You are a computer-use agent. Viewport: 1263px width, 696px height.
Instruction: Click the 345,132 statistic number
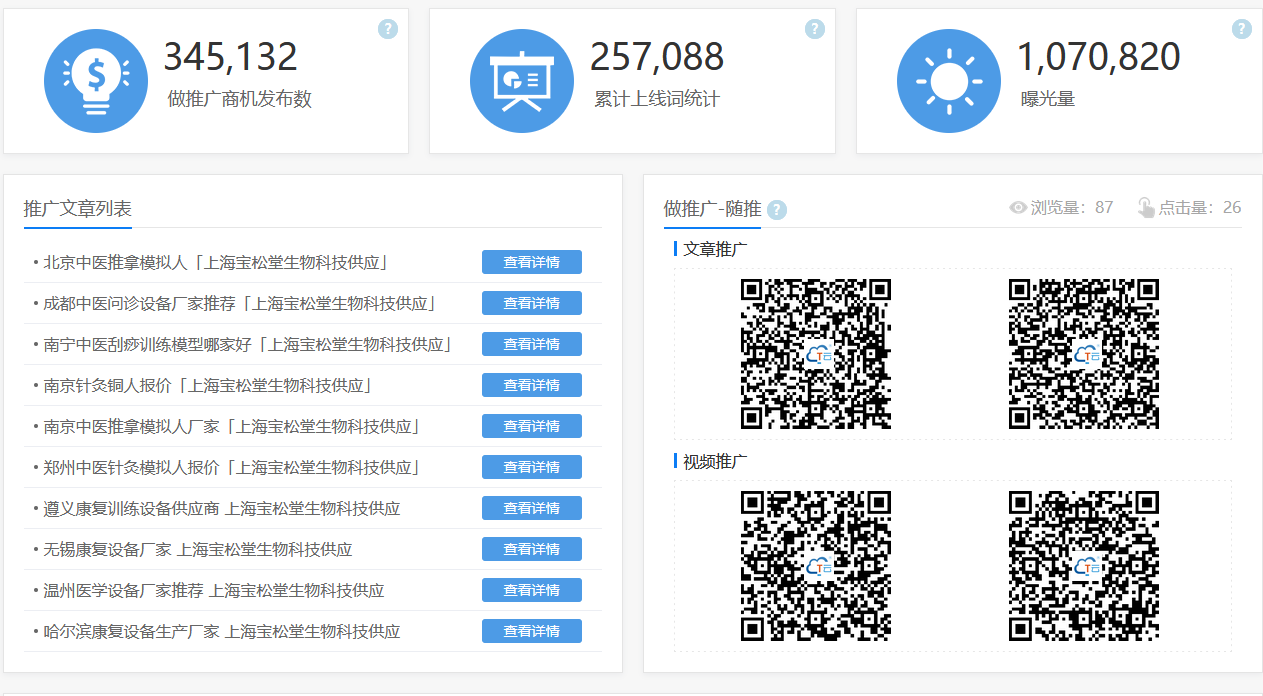(x=231, y=57)
